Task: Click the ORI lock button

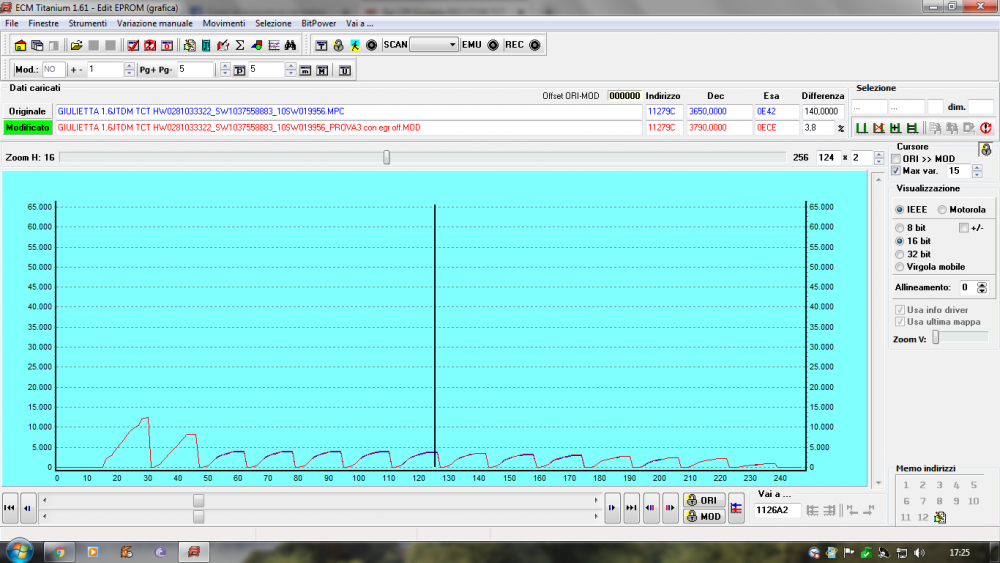Action: click(704, 501)
